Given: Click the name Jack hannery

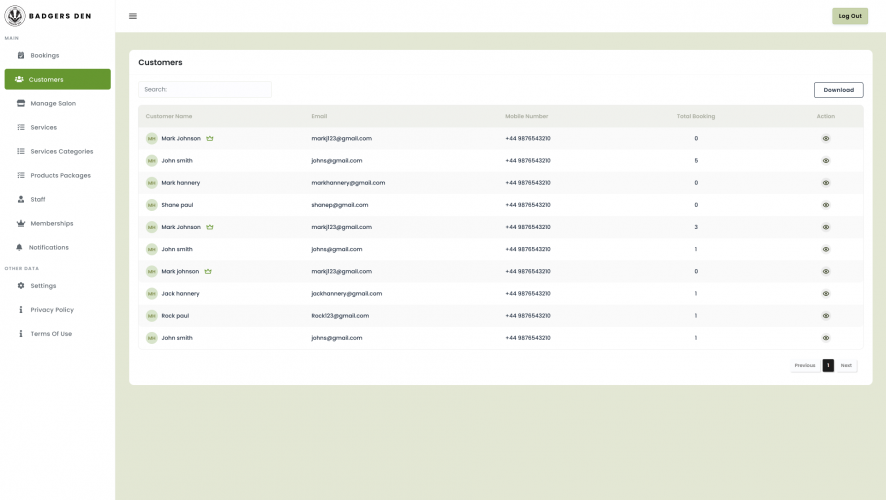Looking at the screenshot, I should tap(180, 294).
